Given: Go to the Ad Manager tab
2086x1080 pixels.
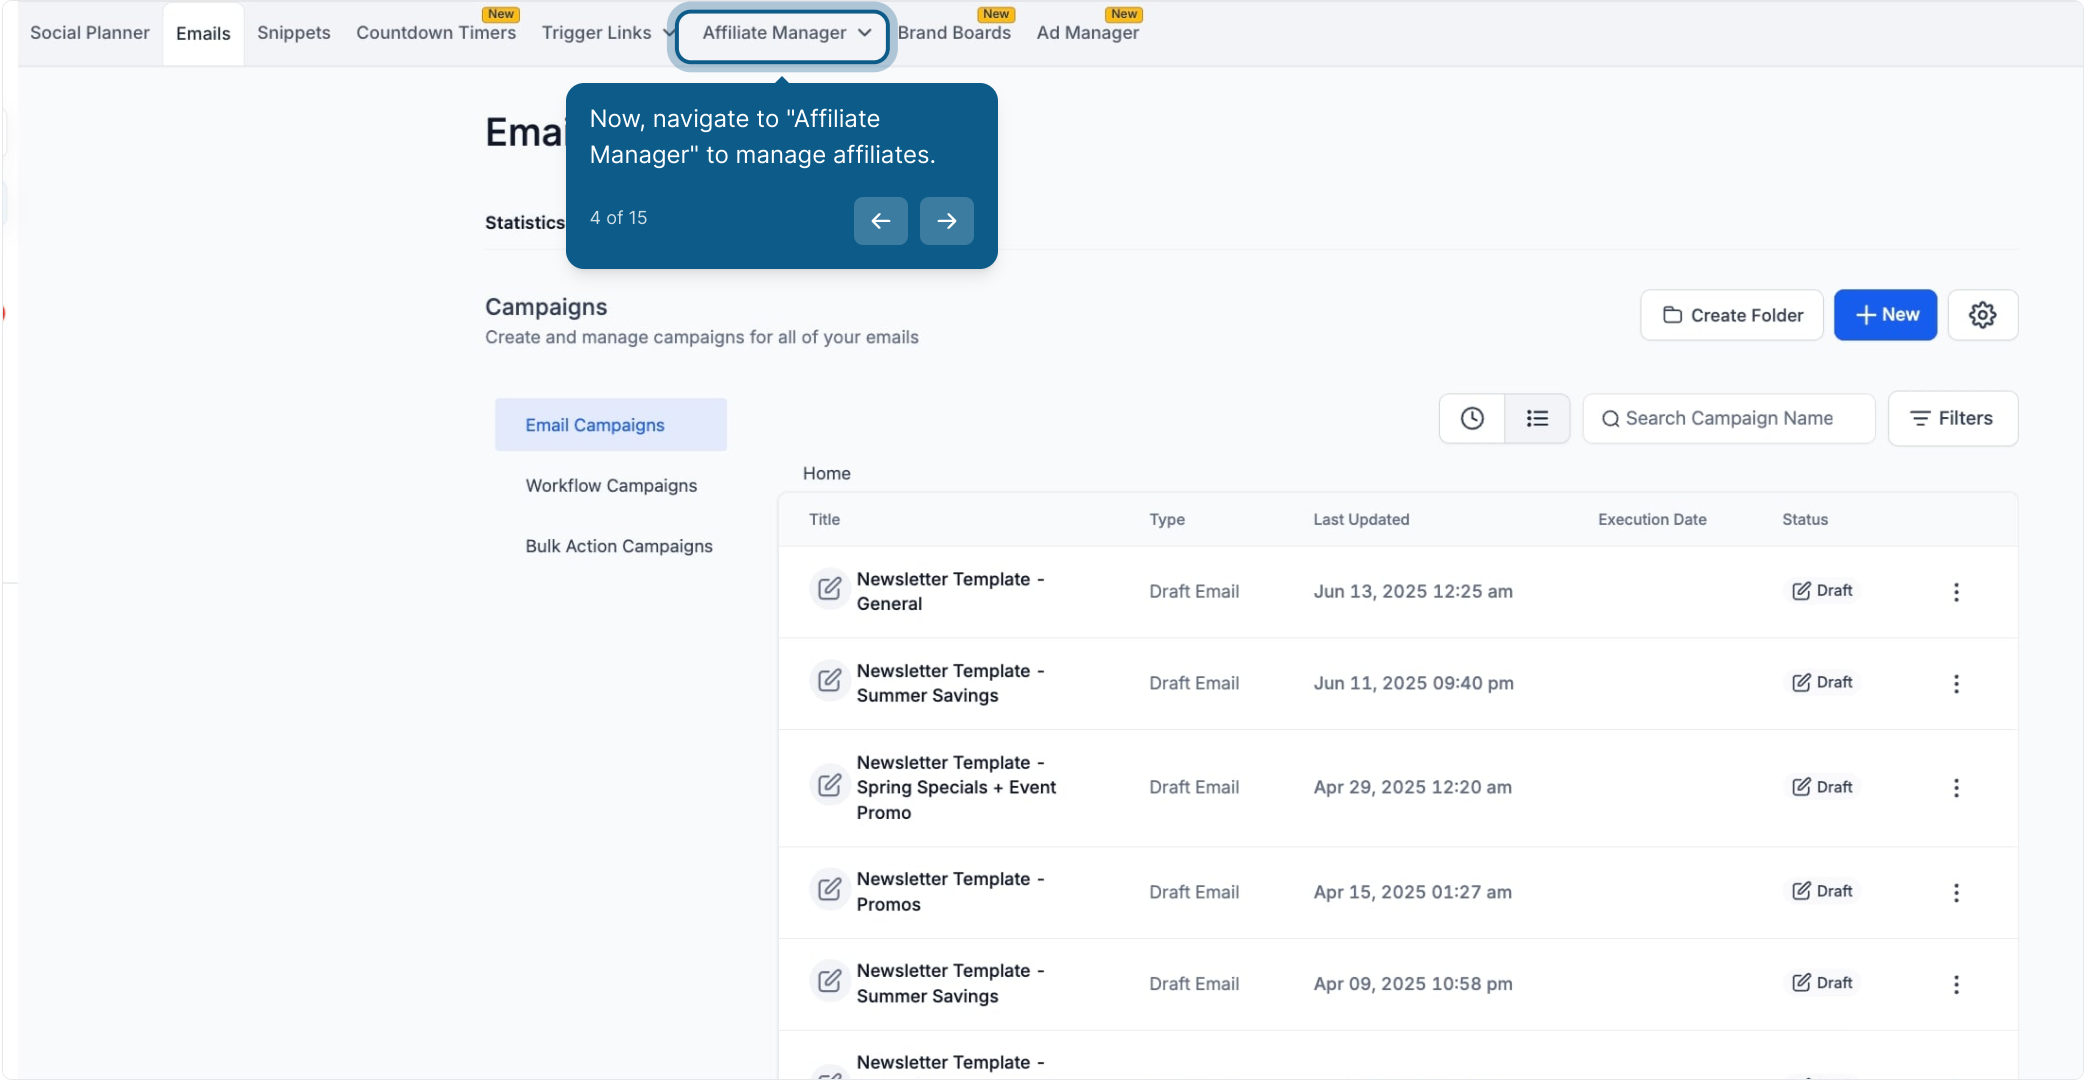Looking at the screenshot, I should click(x=1088, y=33).
